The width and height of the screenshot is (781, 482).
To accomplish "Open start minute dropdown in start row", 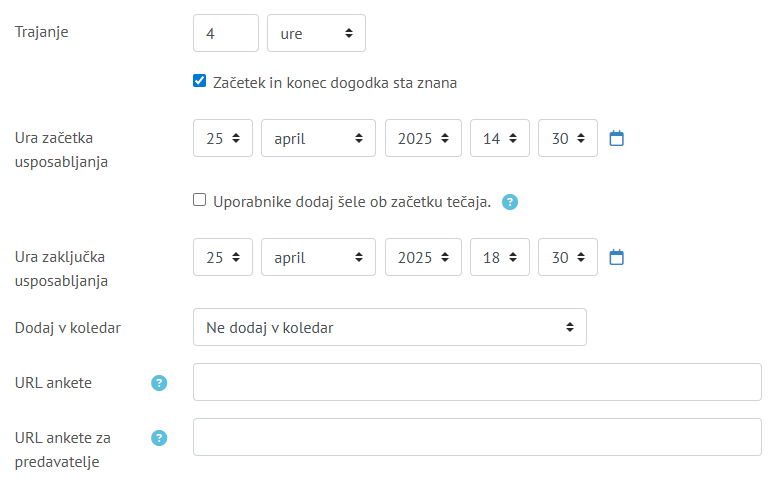I will (x=567, y=138).
